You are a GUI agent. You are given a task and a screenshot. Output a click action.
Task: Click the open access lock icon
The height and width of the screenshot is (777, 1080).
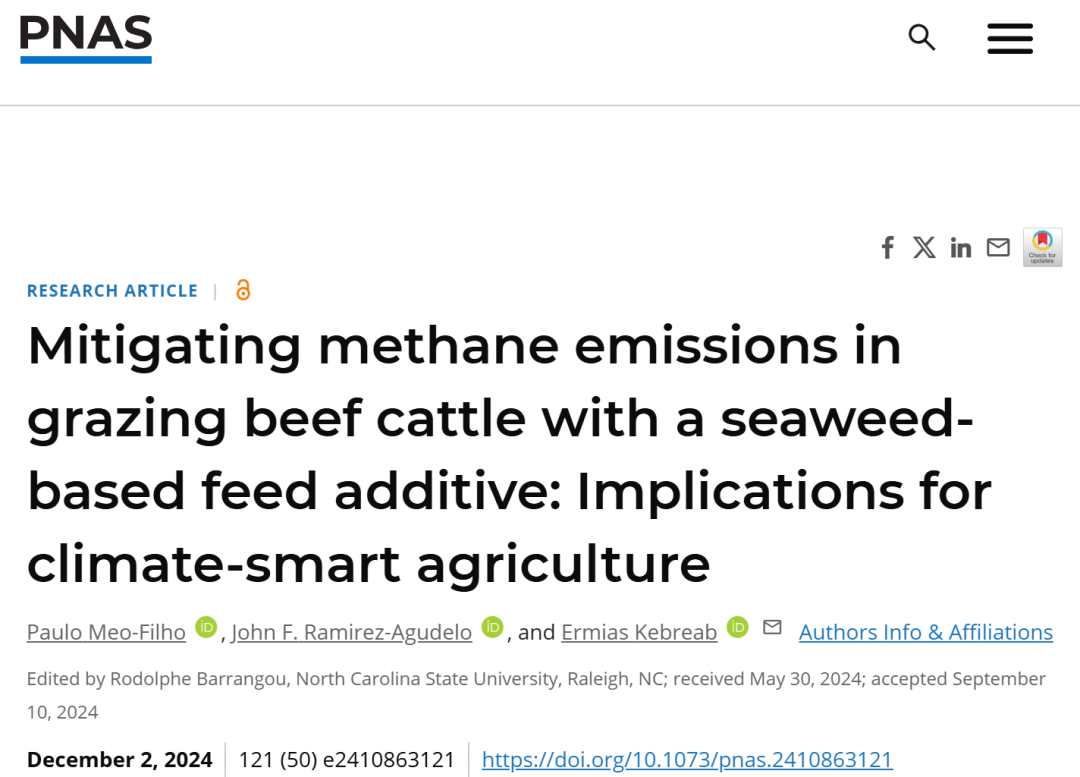(243, 290)
